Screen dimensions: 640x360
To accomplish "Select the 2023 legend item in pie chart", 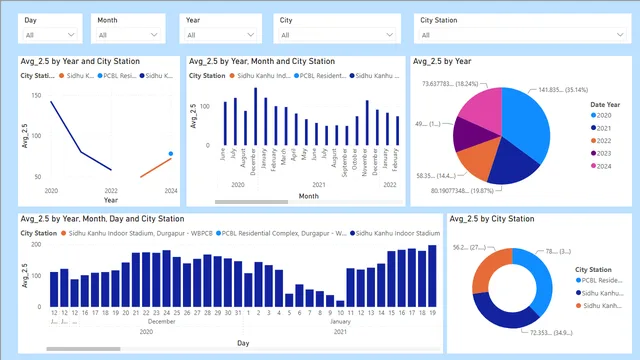I will (x=601, y=153).
